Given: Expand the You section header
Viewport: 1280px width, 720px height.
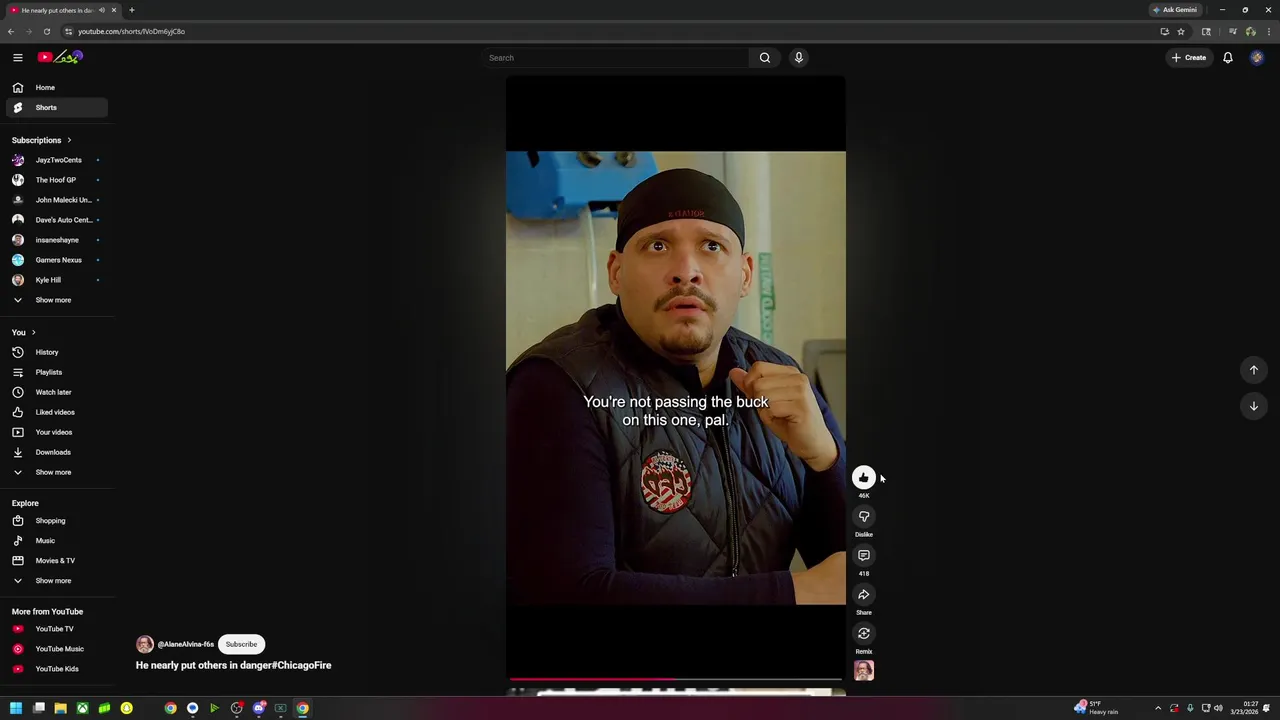Looking at the screenshot, I should (24, 332).
